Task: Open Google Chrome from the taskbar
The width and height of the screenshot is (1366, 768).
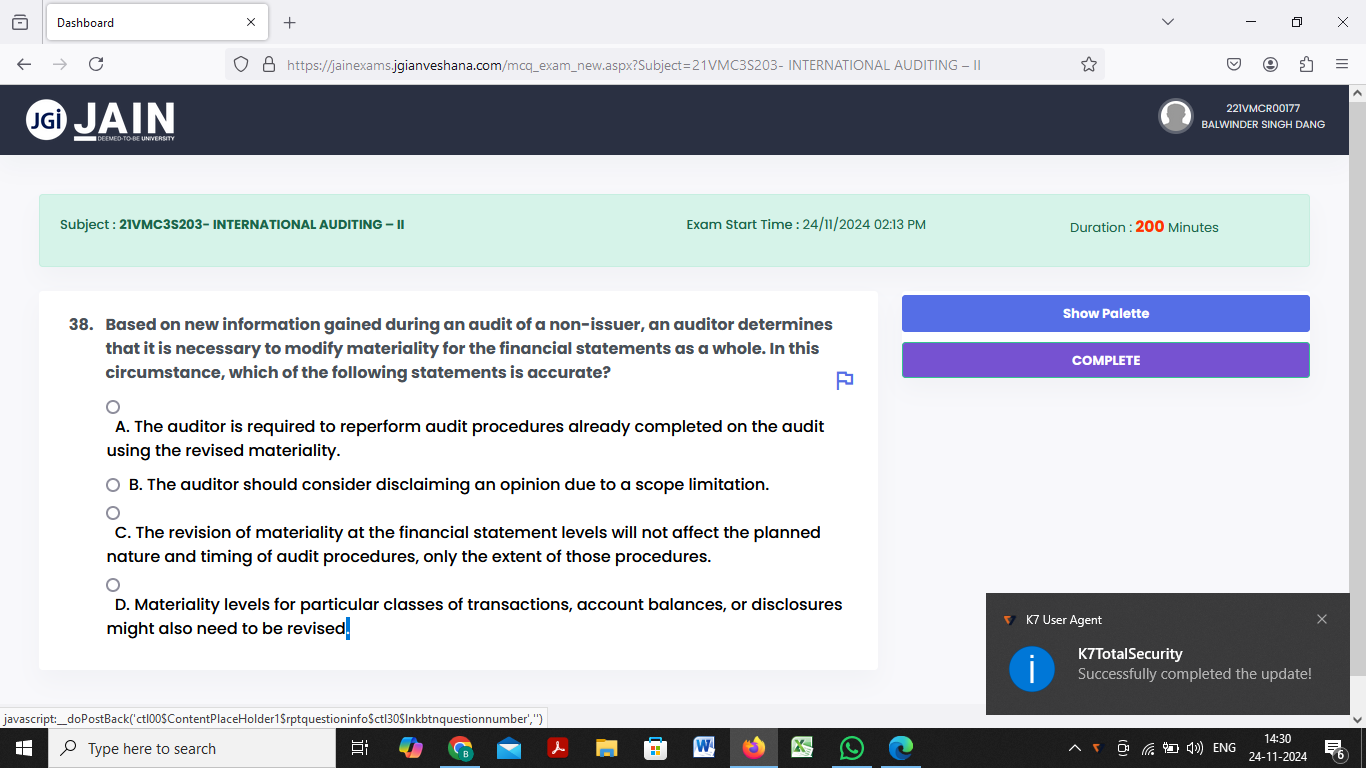Action: coord(460,748)
